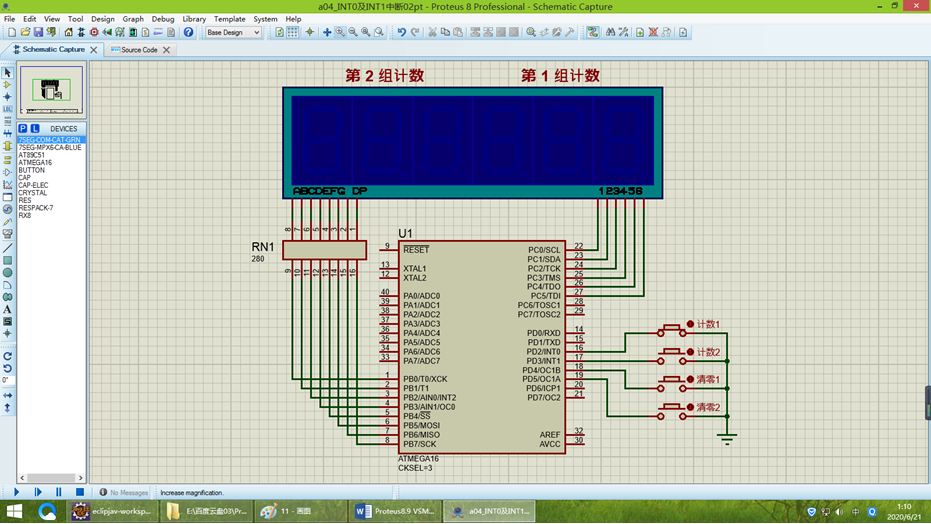Center the view at cursor icon
Image resolution: width=931 pixels, height=524 pixels.
coord(327,33)
